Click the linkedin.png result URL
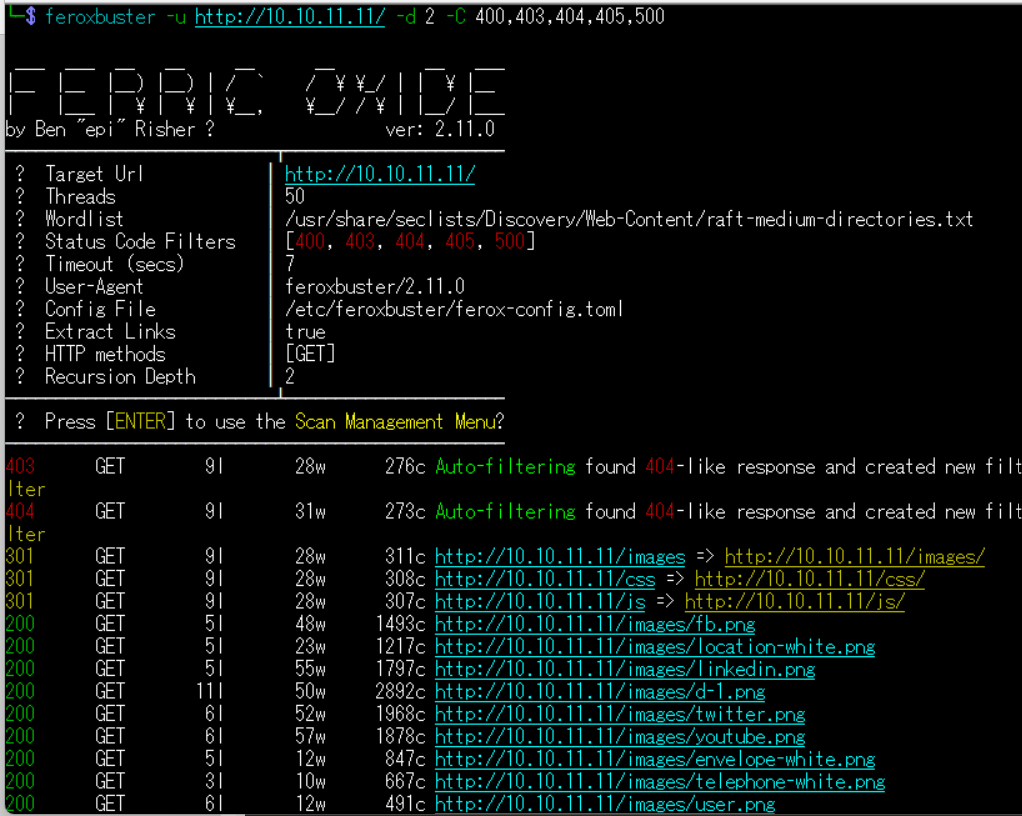 625,669
